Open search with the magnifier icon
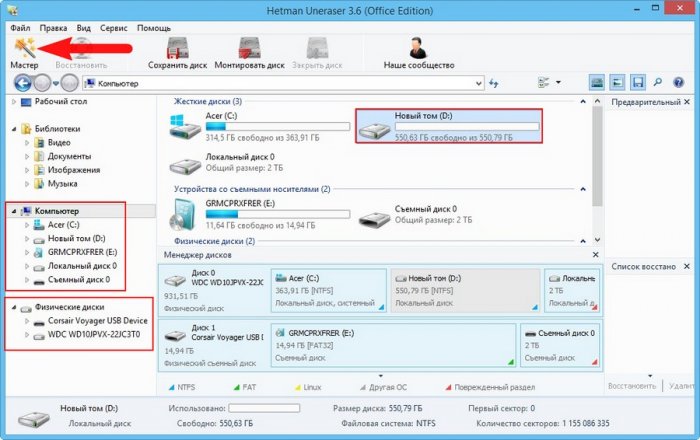 (658, 83)
